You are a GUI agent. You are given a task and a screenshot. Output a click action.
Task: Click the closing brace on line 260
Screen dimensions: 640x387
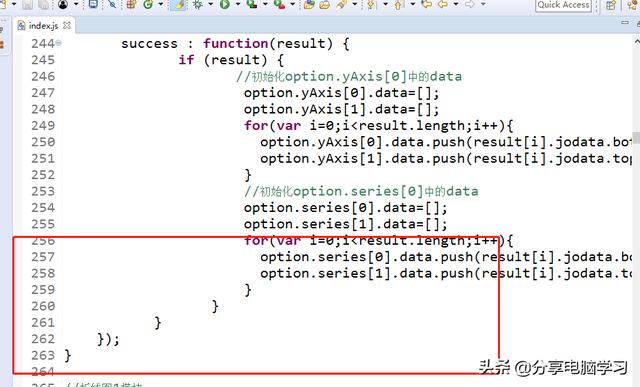point(215,306)
